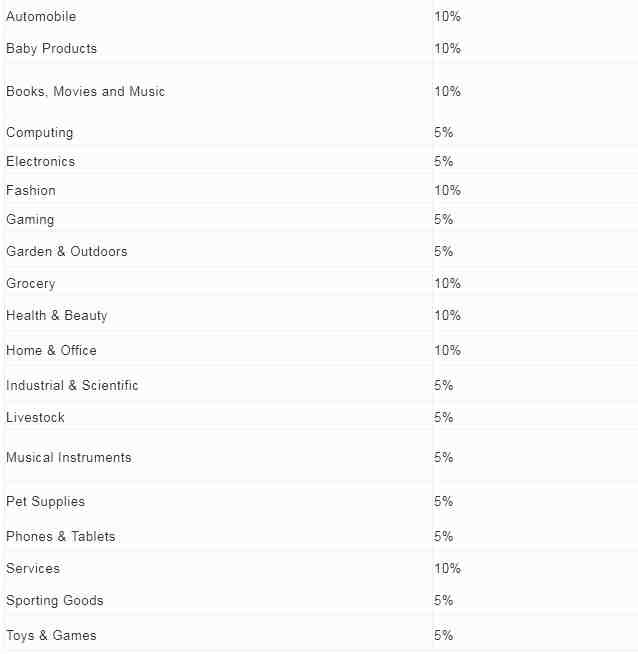Select the Livestock category label
The height and width of the screenshot is (654, 638).
[35, 417]
